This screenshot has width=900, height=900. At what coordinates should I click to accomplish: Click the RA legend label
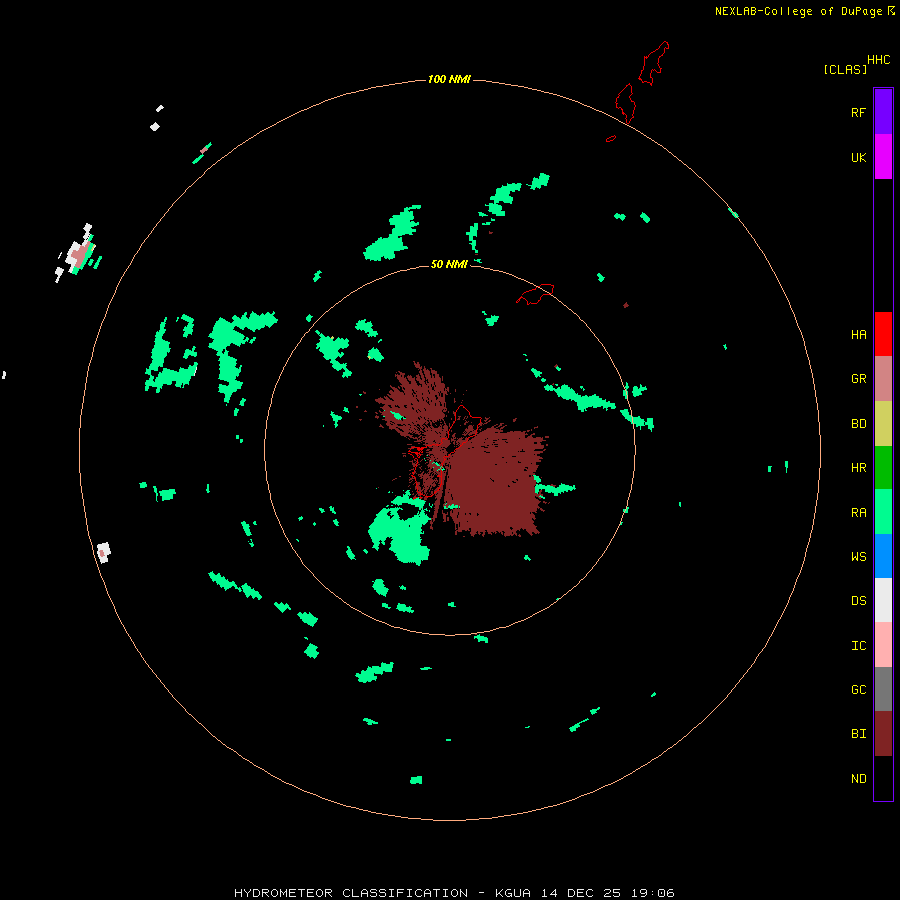858,513
